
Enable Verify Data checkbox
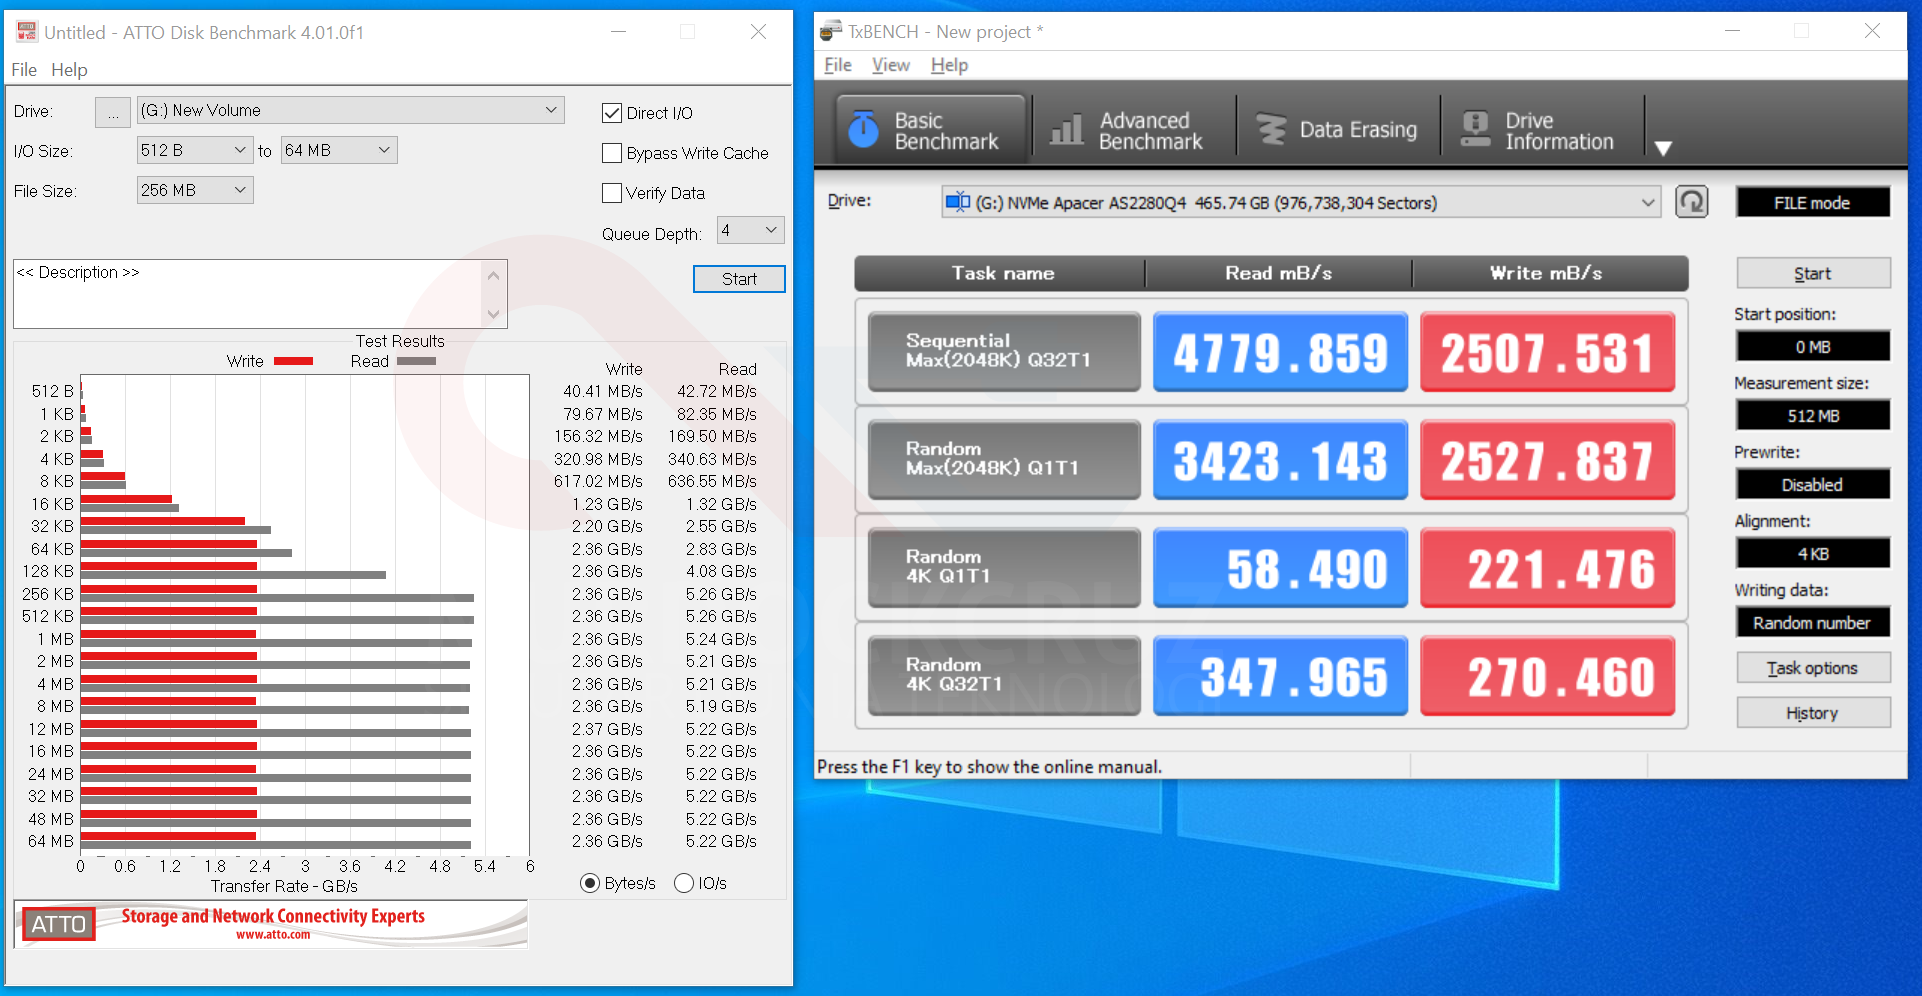click(612, 193)
